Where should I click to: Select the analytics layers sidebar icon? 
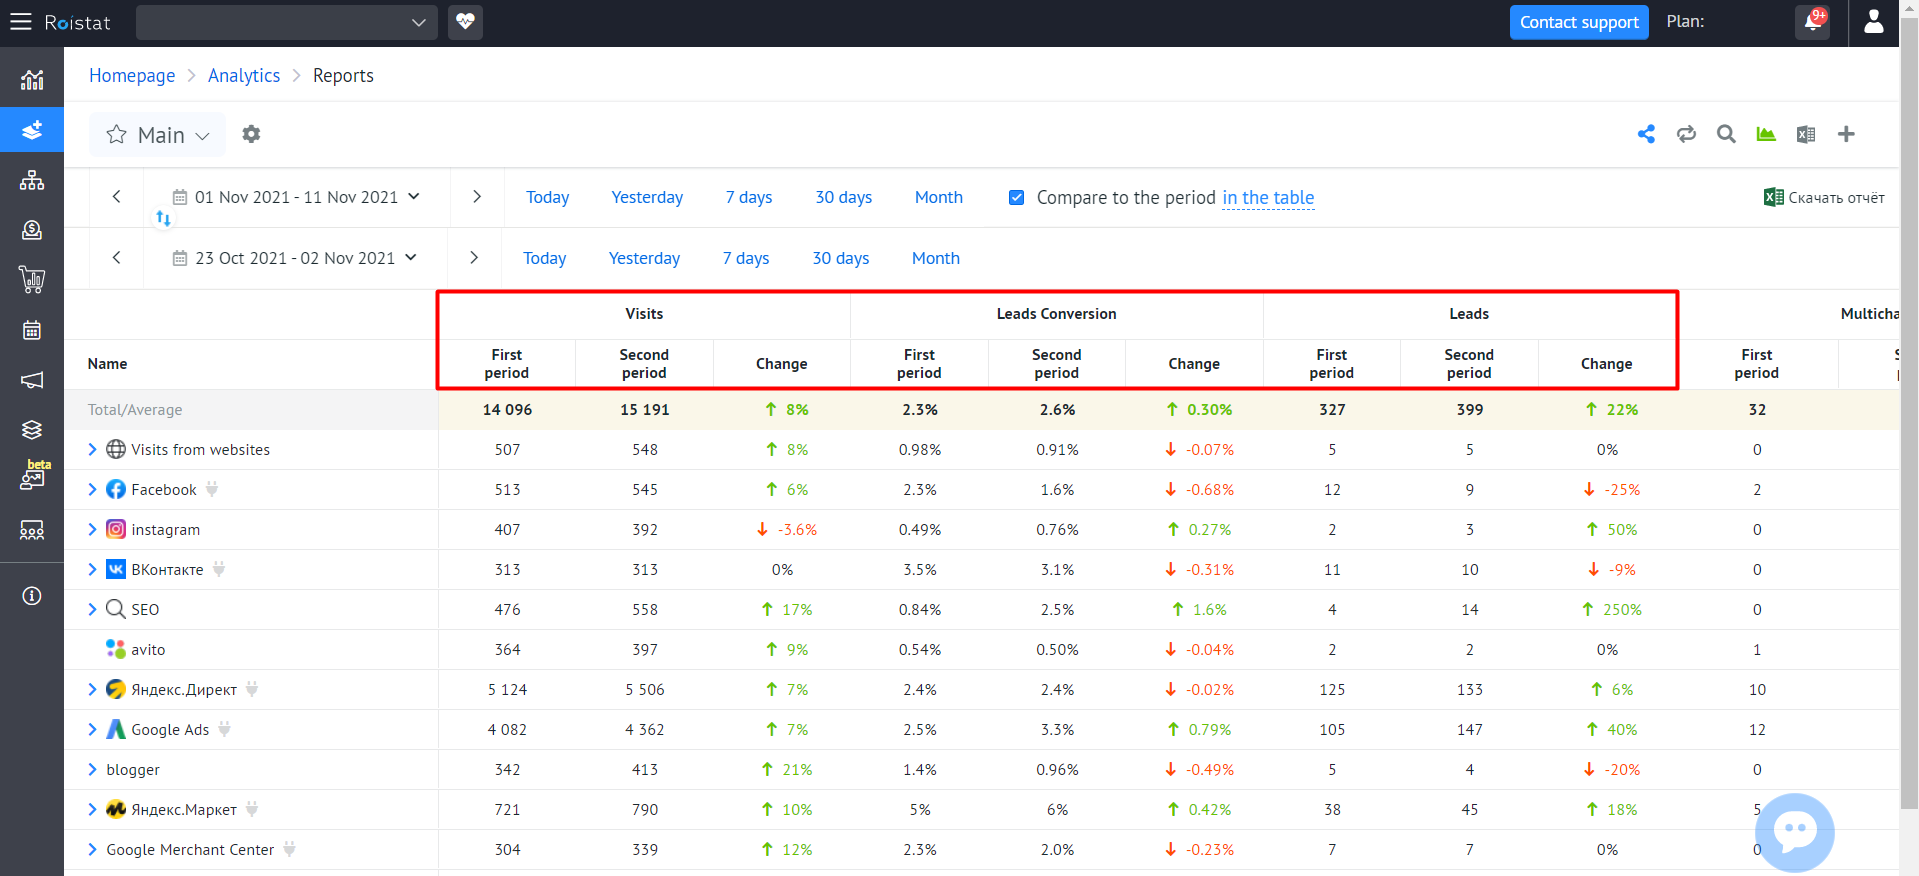tap(32, 130)
